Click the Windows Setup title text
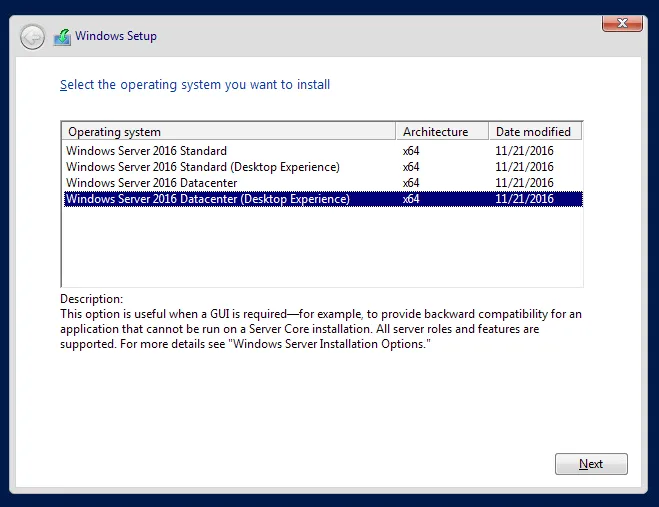This screenshot has width=659, height=507. click(x=116, y=37)
